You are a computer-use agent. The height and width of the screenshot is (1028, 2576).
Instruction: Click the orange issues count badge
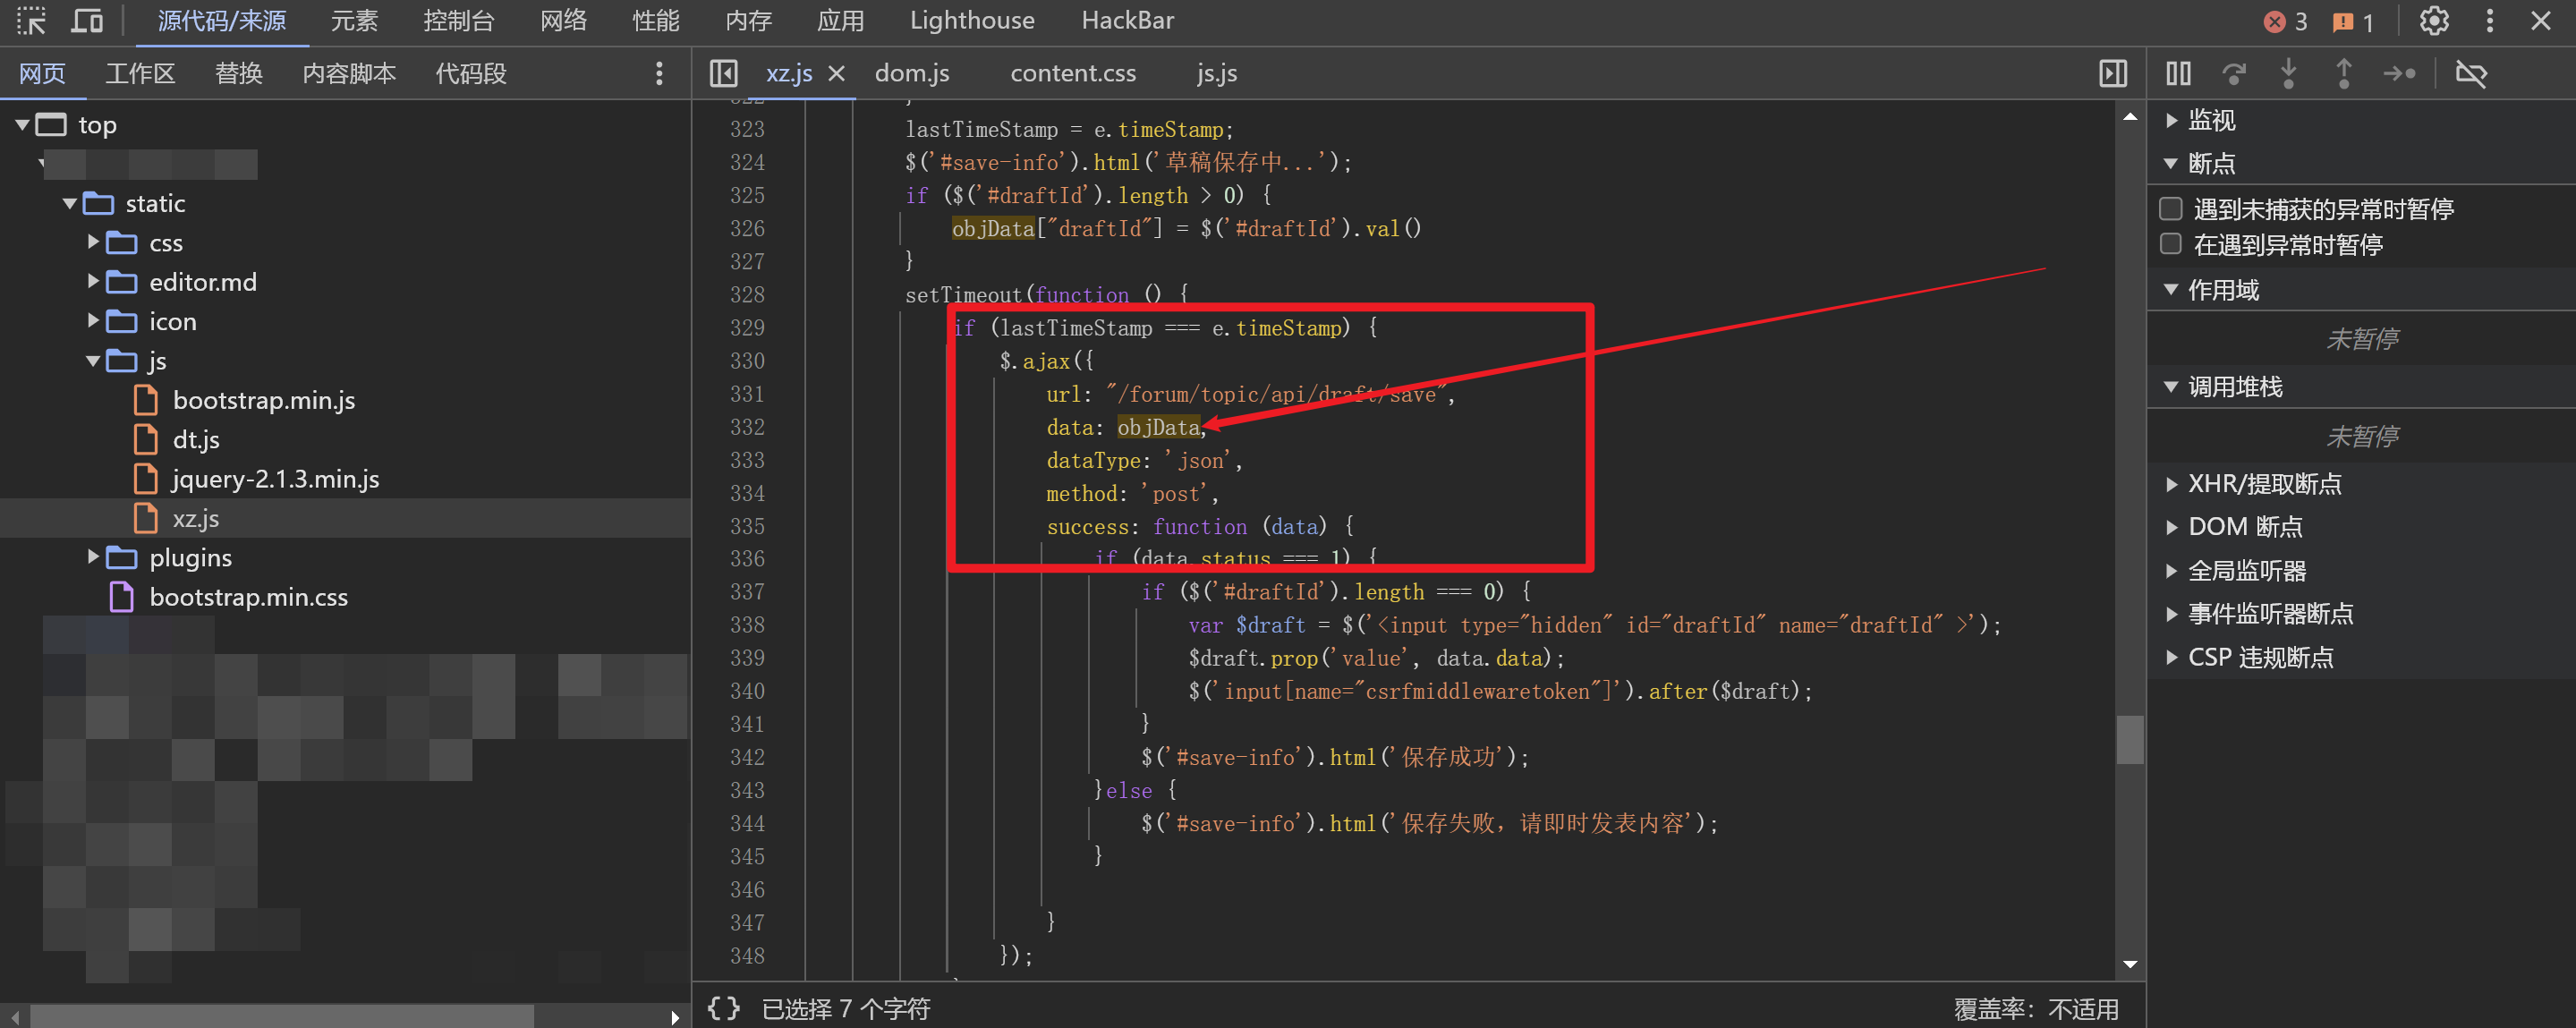tap(2355, 22)
